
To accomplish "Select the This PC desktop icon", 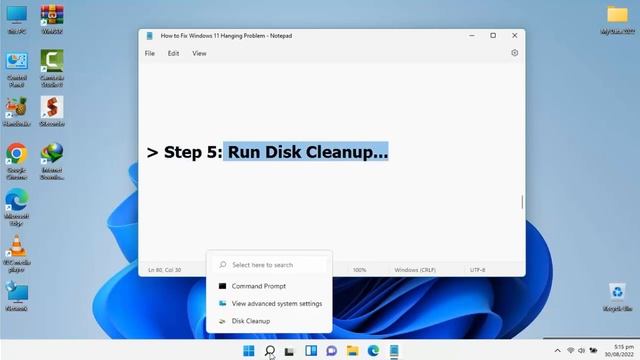I will [x=17, y=20].
